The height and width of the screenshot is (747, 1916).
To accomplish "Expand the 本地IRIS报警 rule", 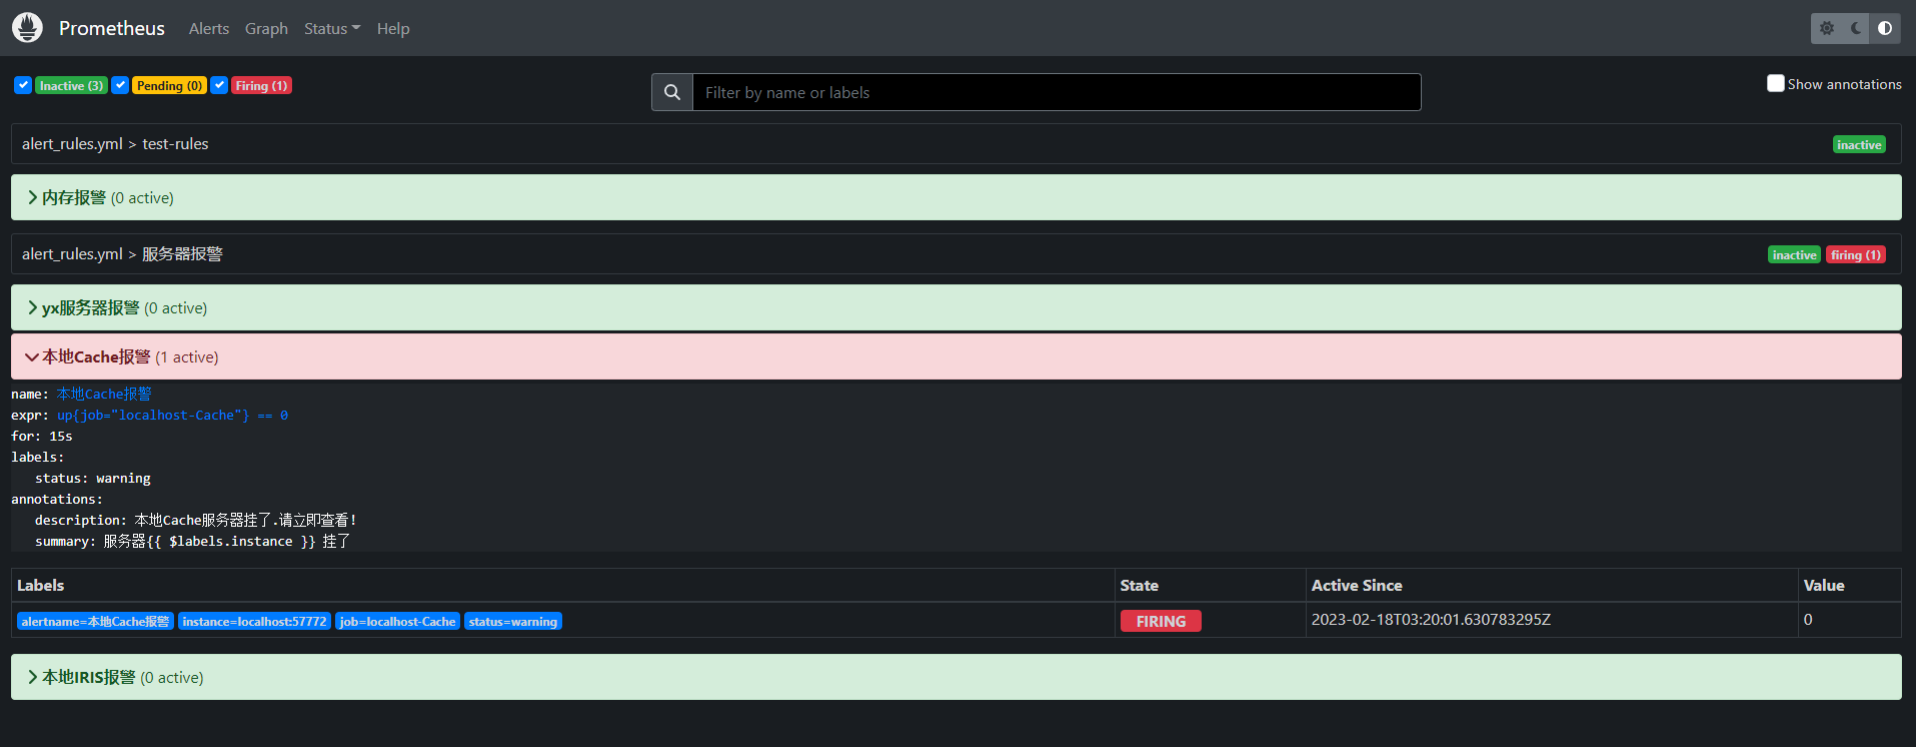I will pyautogui.click(x=956, y=677).
